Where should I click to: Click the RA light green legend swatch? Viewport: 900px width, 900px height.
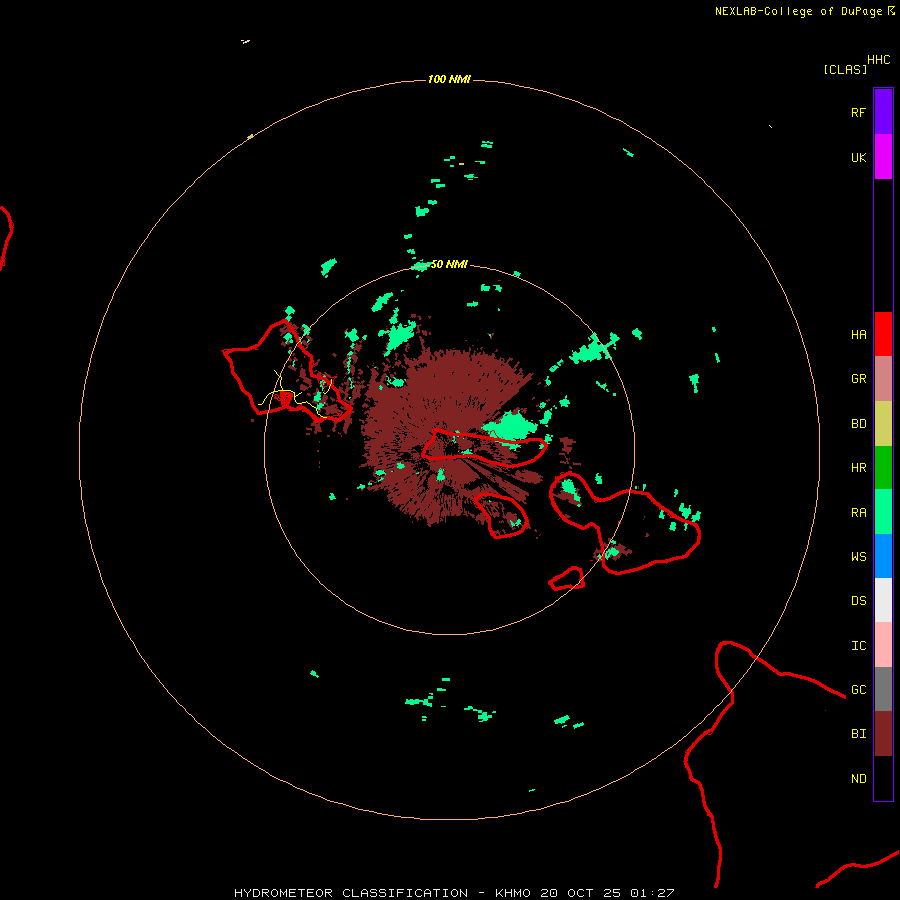pyautogui.click(x=883, y=512)
